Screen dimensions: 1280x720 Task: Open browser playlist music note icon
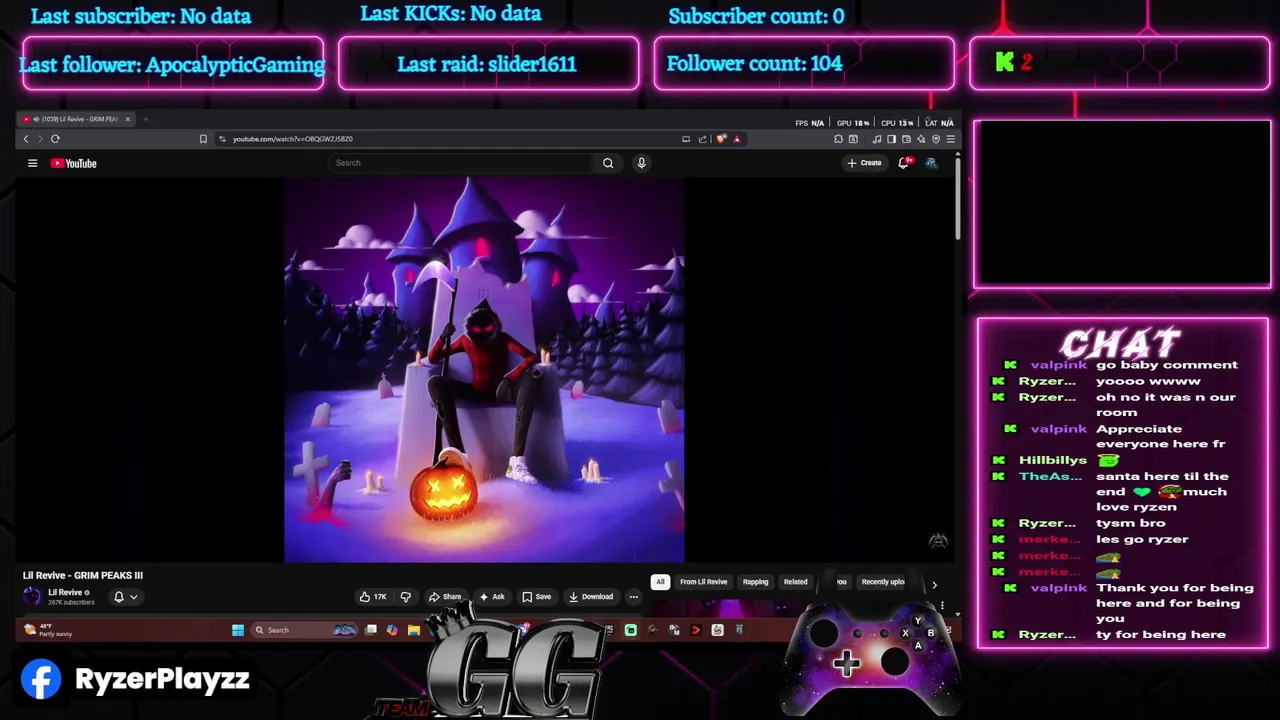pyautogui.click(x=877, y=139)
